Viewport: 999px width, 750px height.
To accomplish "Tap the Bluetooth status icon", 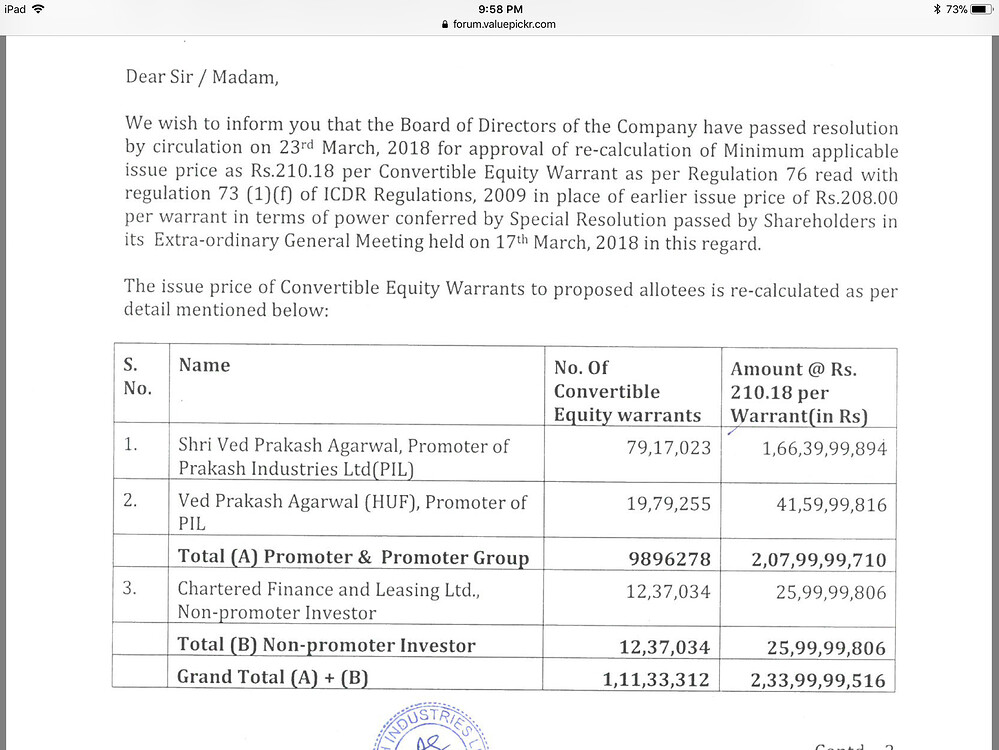I will point(937,9).
